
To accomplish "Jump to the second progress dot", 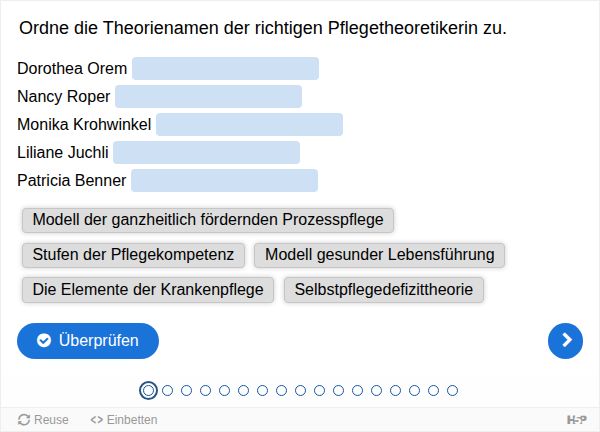I will pyautogui.click(x=168, y=390).
